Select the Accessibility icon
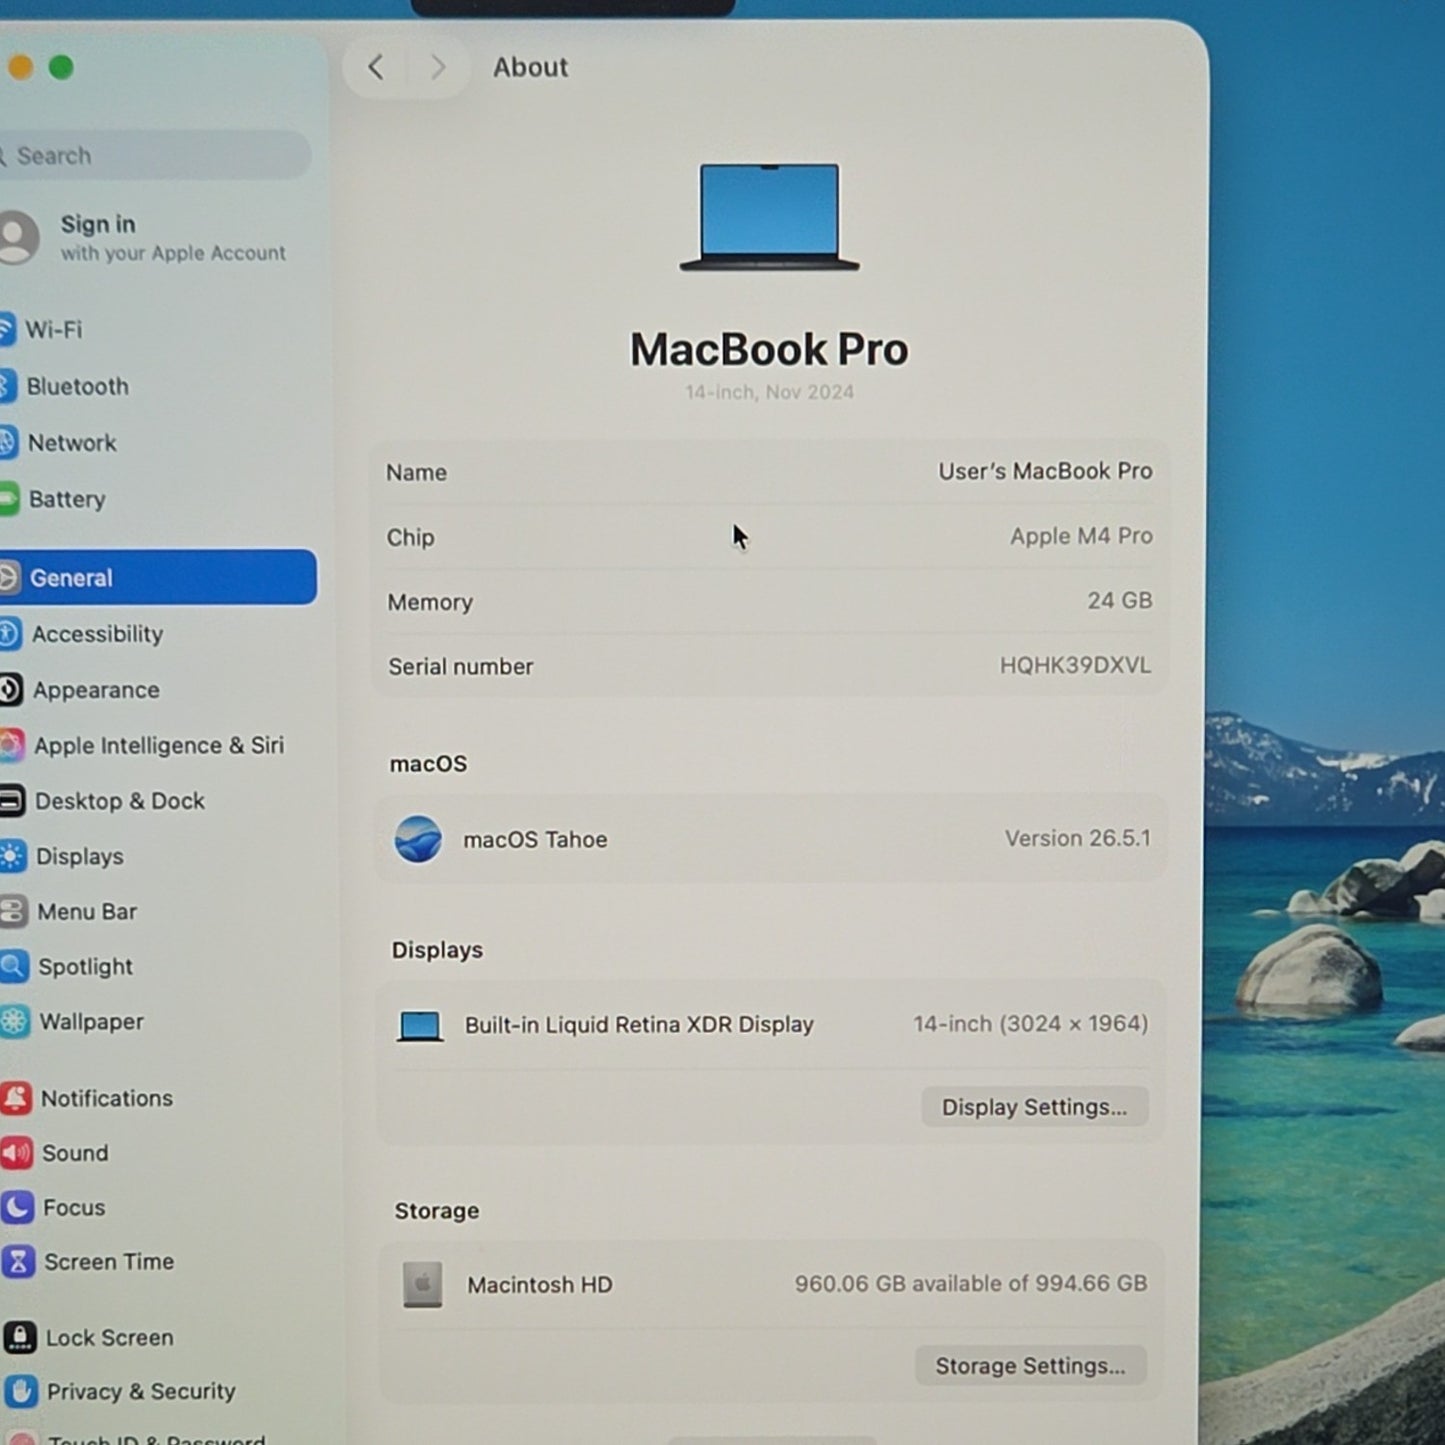Viewport: 1445px width, 1445px height. click(x=10, y=634)
